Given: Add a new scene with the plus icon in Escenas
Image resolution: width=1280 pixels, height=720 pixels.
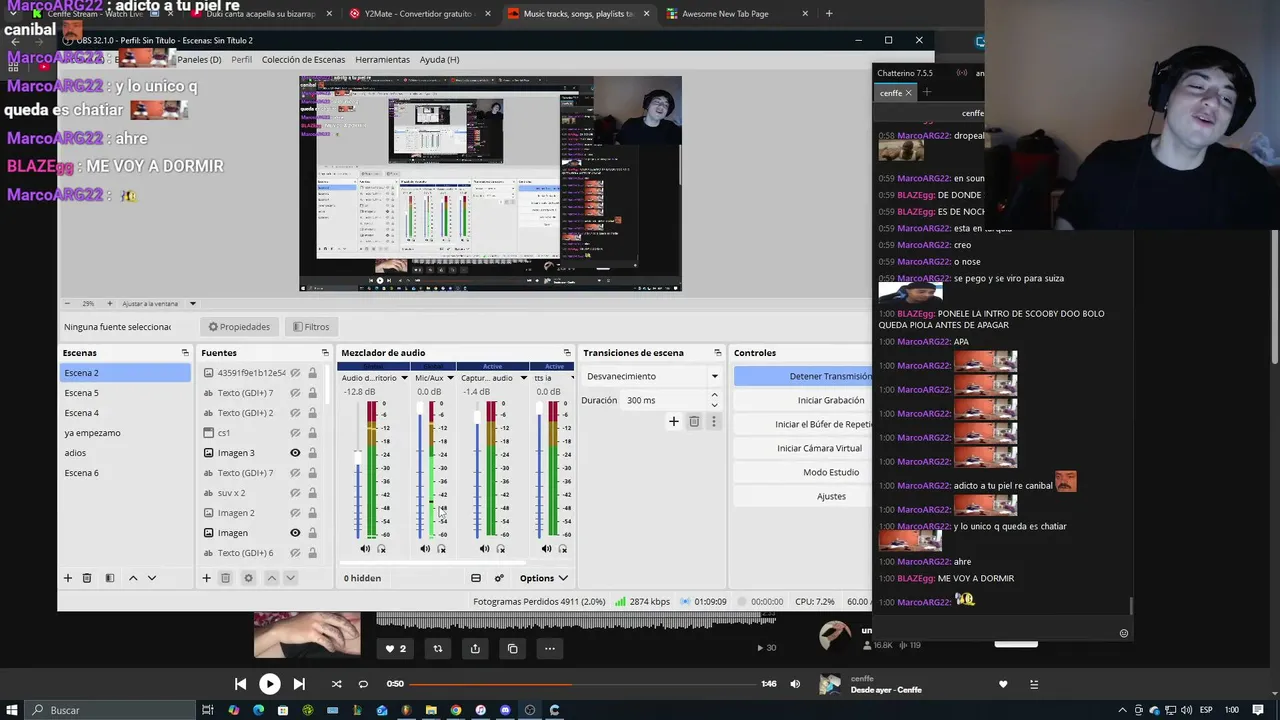Looking at the screenshot, I should point(68,578).
